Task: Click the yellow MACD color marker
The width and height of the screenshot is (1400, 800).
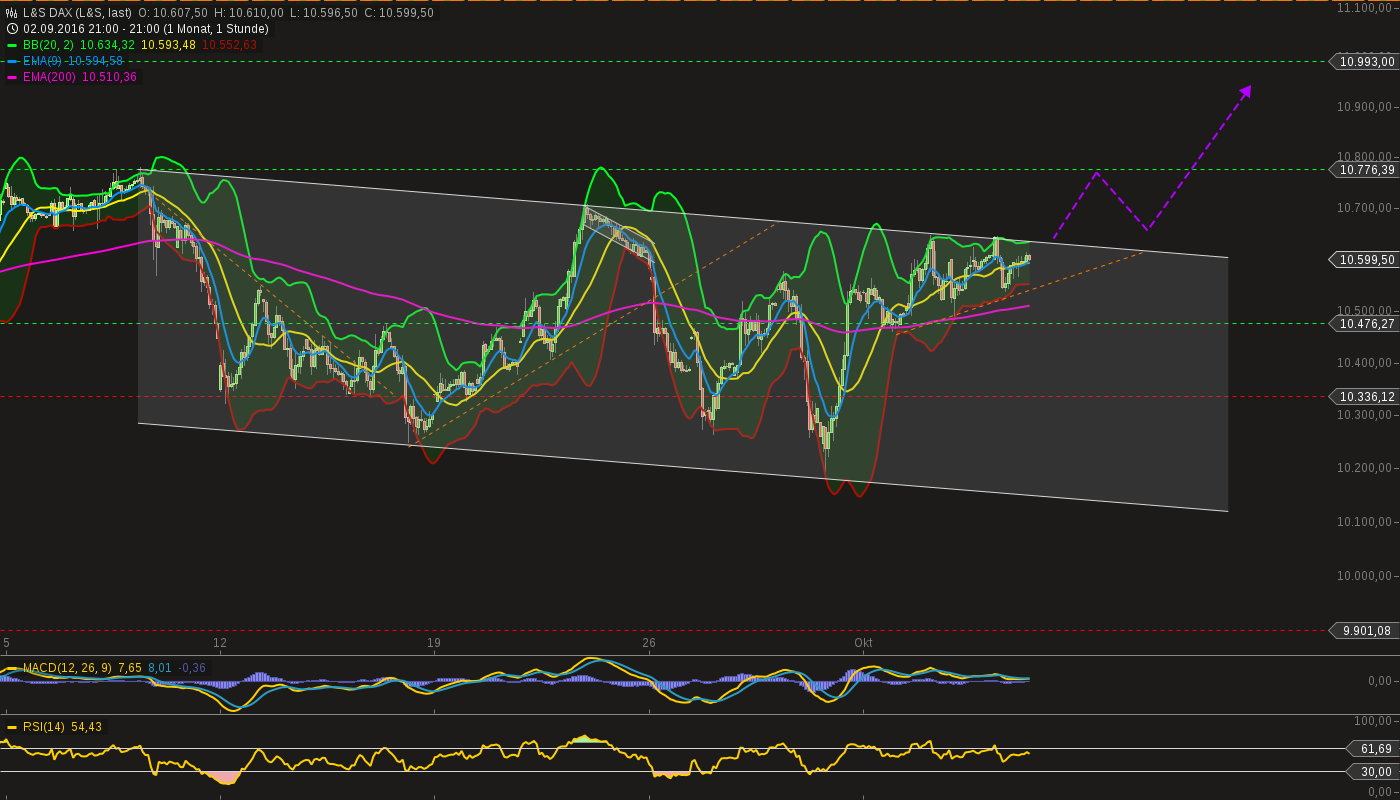Action: pyautogui.click(x=12, y=668)
